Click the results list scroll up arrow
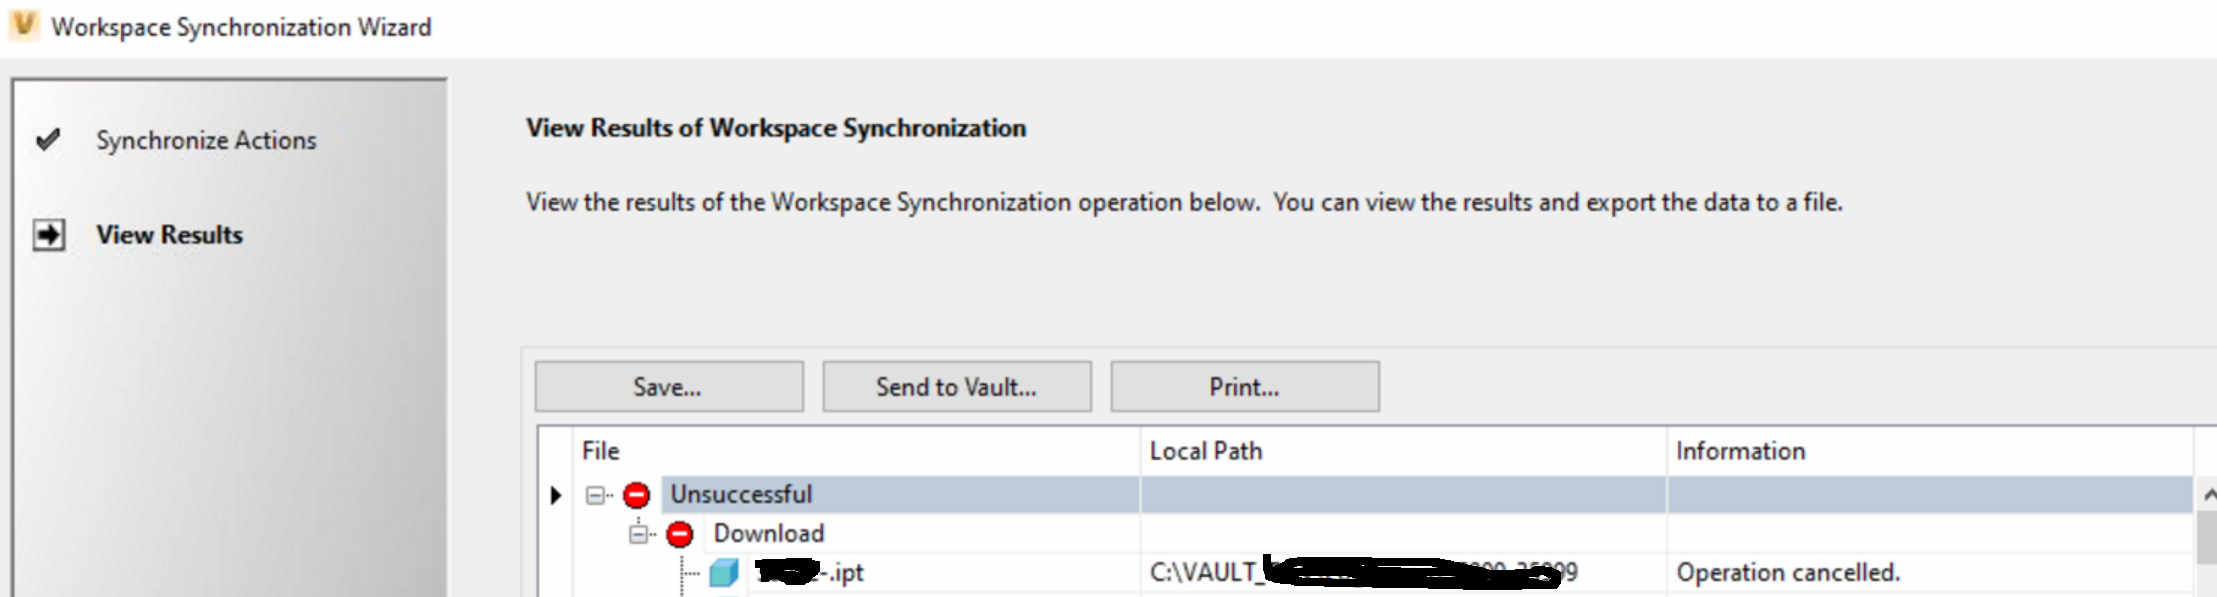 coord(2208,495)
